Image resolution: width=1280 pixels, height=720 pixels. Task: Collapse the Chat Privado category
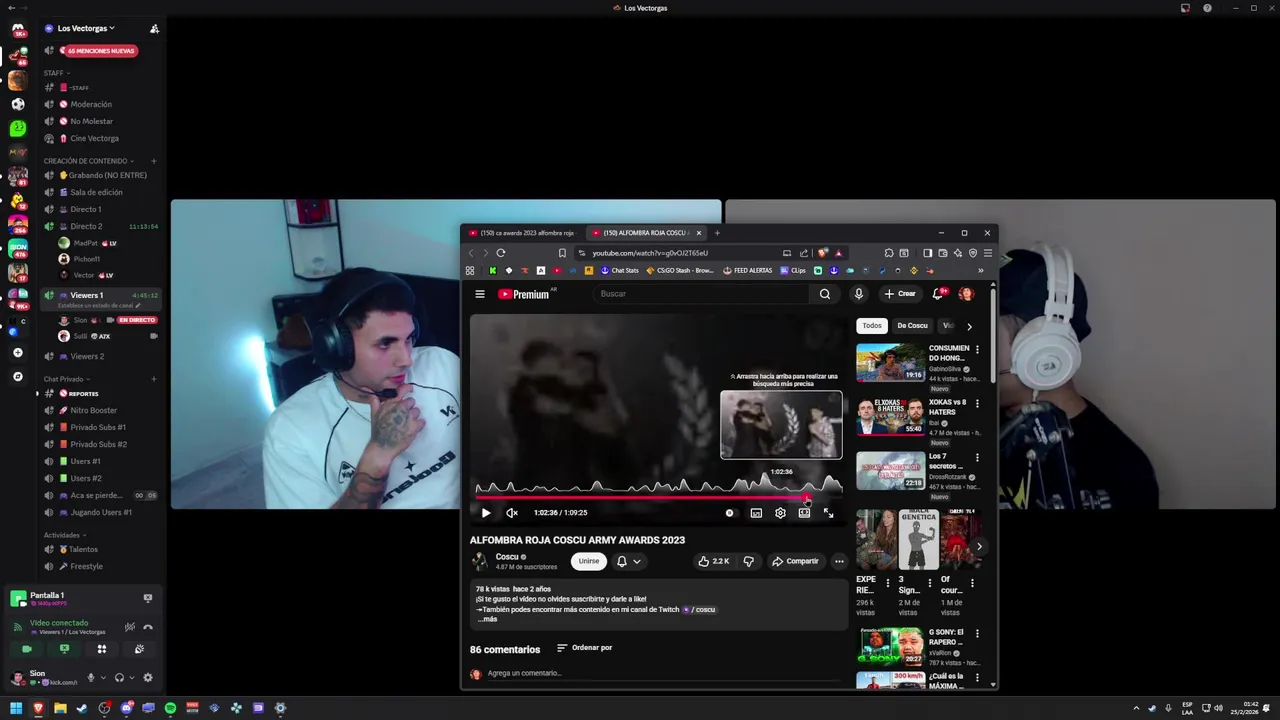(x=66, y=379)
